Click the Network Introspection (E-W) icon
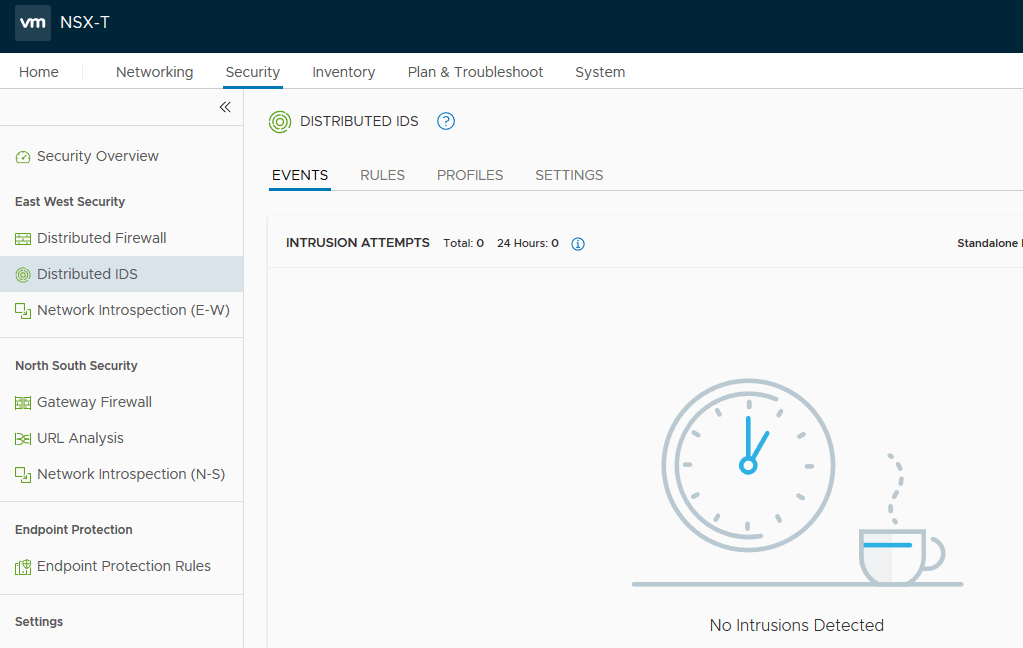The width and height of the screenshot is (1023, 648). pyautogui.click(x=23, y=311)
